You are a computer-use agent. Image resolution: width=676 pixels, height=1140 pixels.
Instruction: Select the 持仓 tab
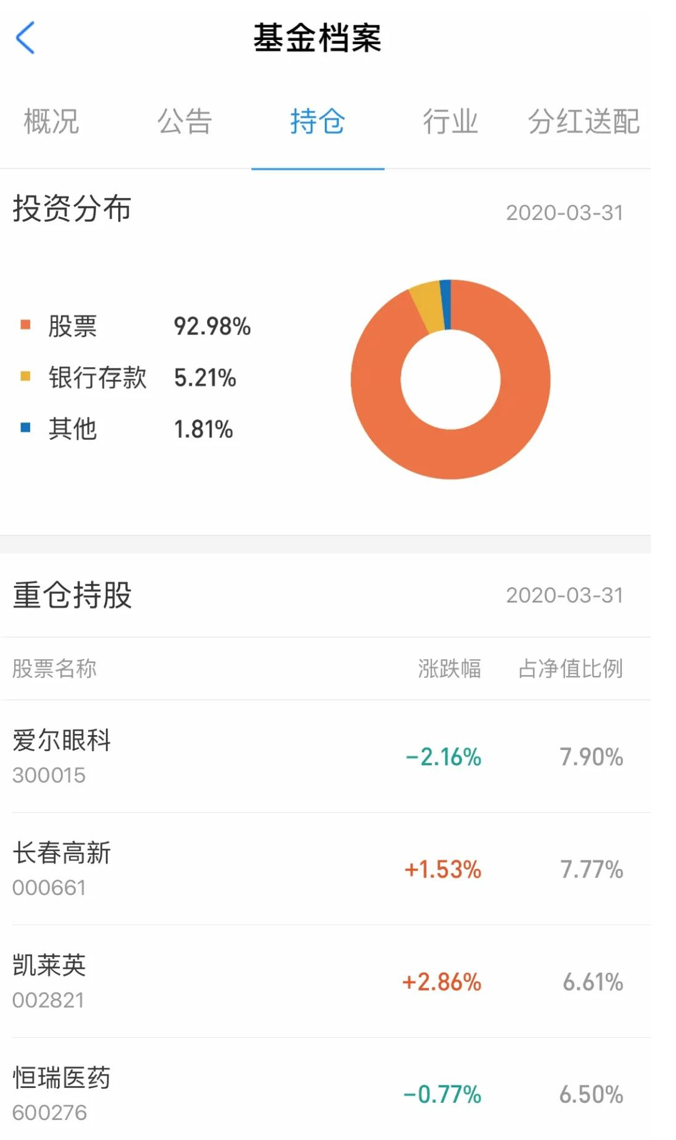click(318, 121)
